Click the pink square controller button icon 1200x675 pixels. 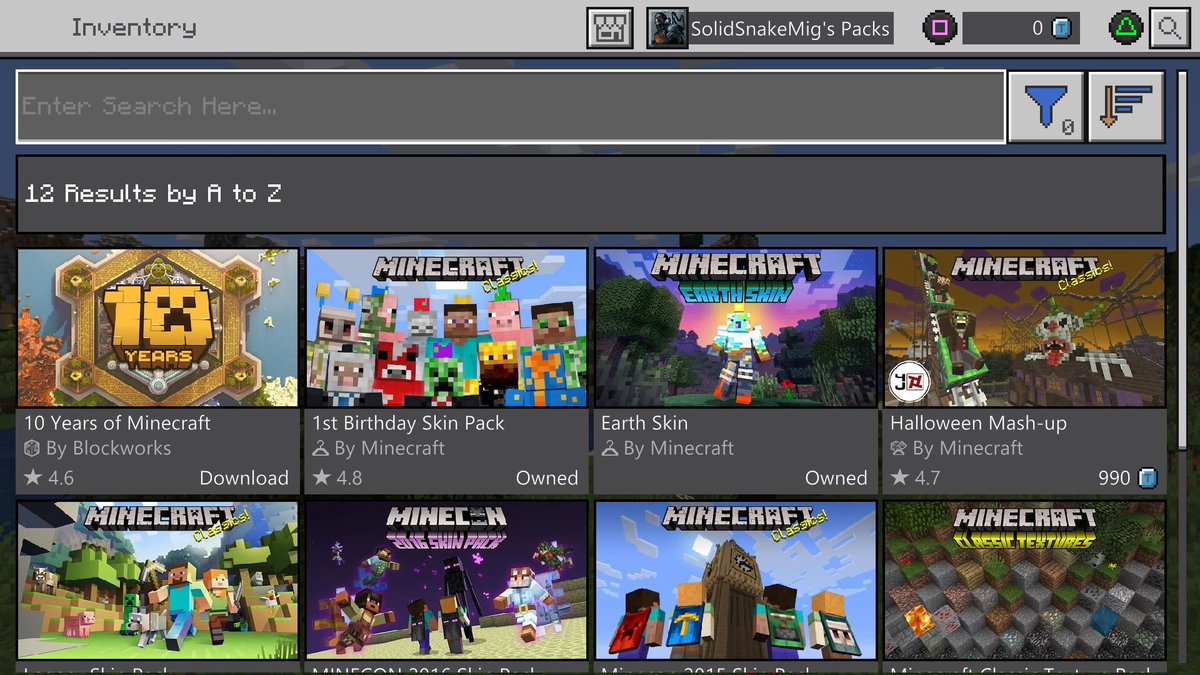pos(938,29)
